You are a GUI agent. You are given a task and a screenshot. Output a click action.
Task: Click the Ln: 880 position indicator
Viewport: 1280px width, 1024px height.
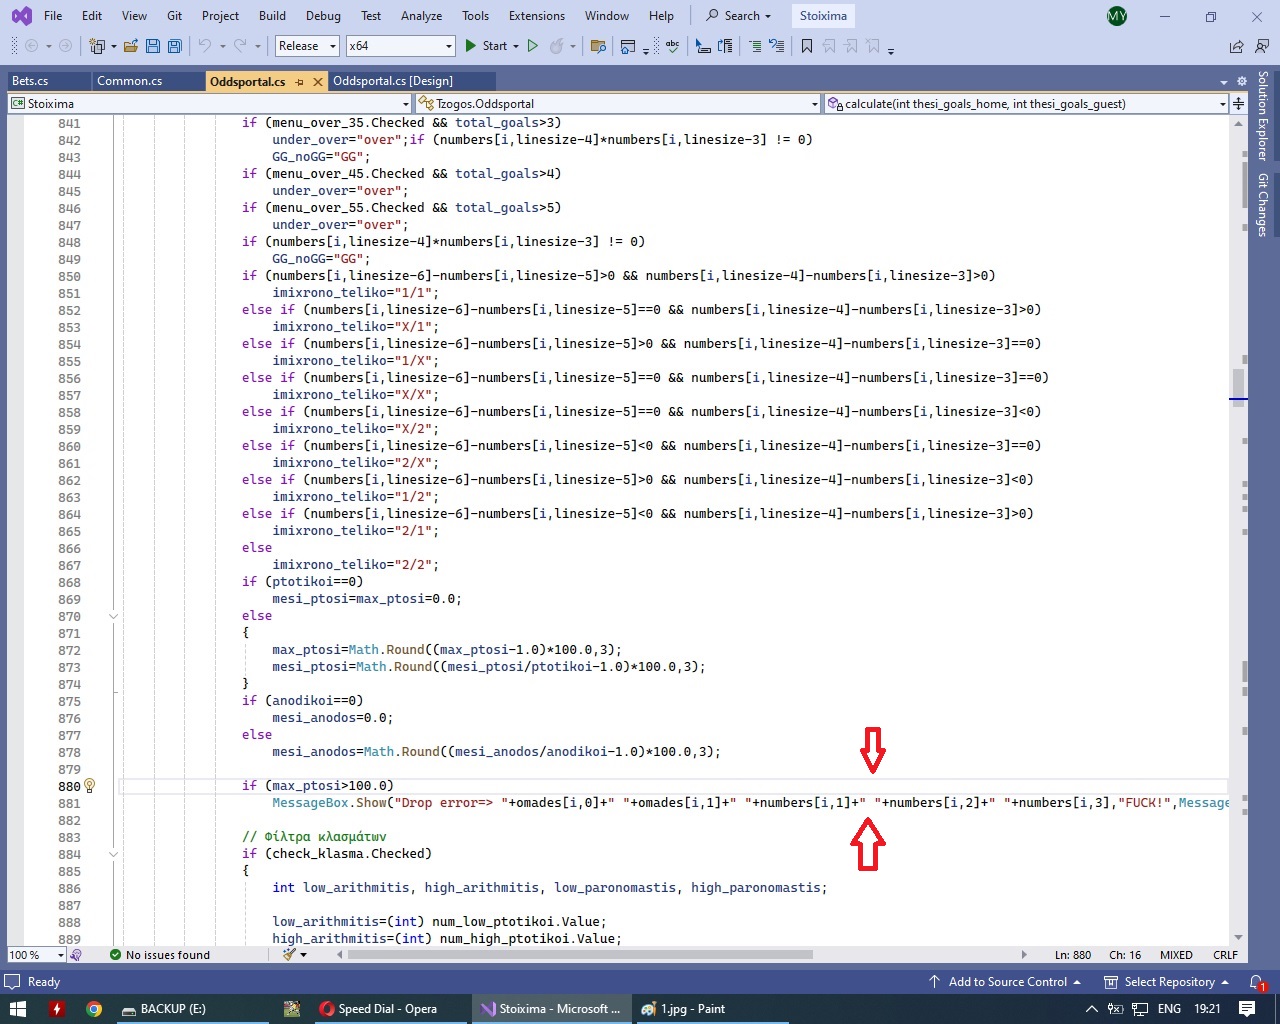(x=1073, y=955)
